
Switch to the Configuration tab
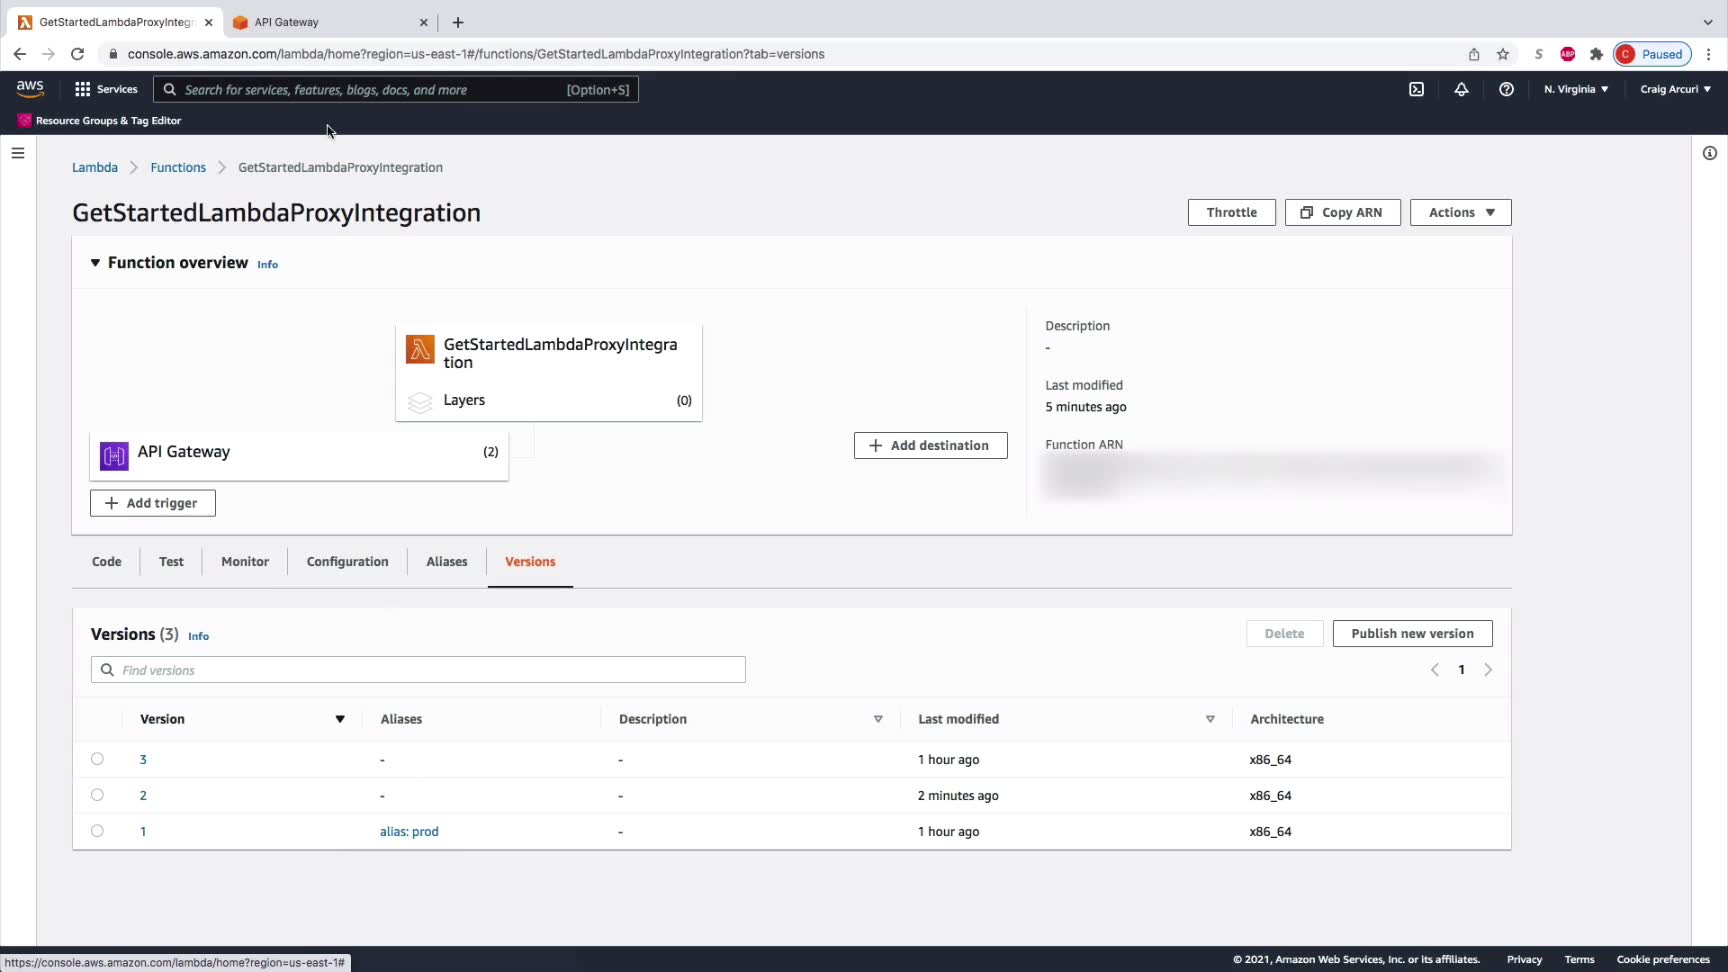pos(347,562)
